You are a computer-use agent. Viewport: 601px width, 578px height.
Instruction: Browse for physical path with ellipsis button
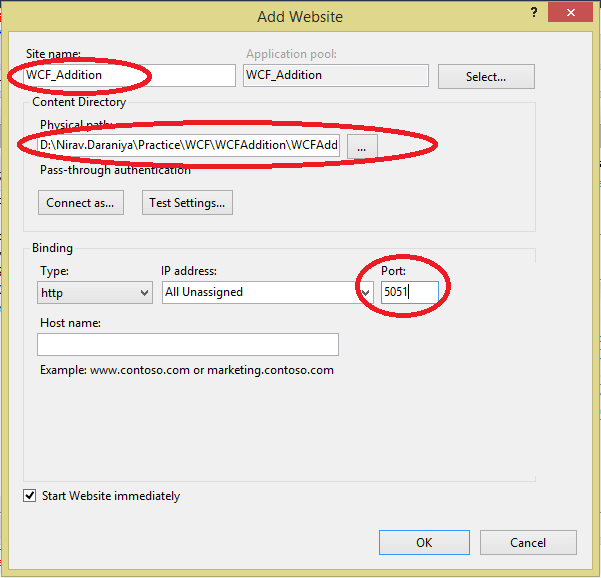tap(362, 146)
